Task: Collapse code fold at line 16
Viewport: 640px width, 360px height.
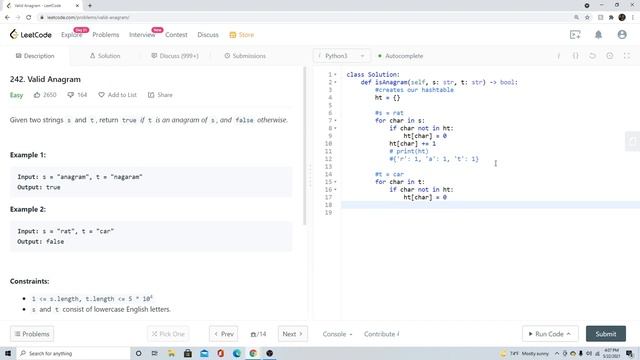Action: [336, 189]
